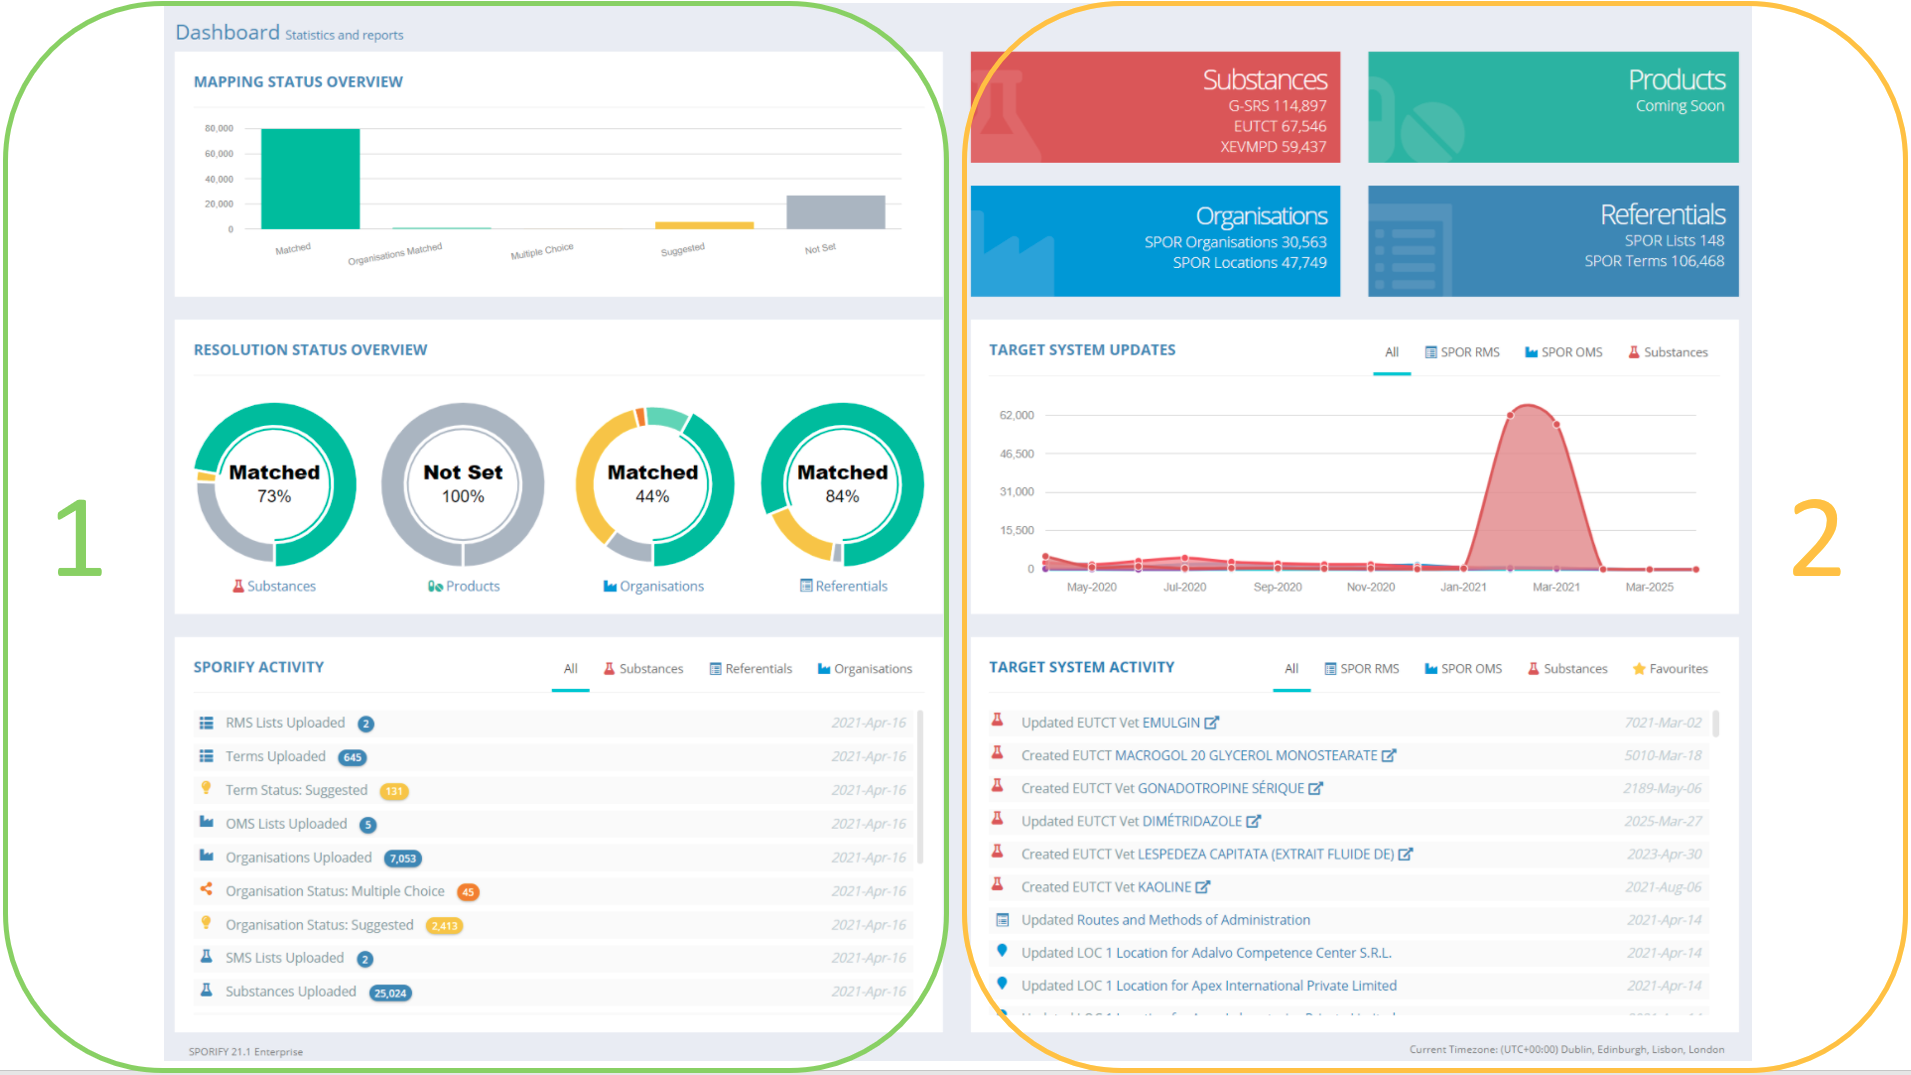Image resolution: width=1911 pixels, height=1075 pixels.
Task: Click the Sporify Activity list scrollbar
Action: (x=919, y=786)
